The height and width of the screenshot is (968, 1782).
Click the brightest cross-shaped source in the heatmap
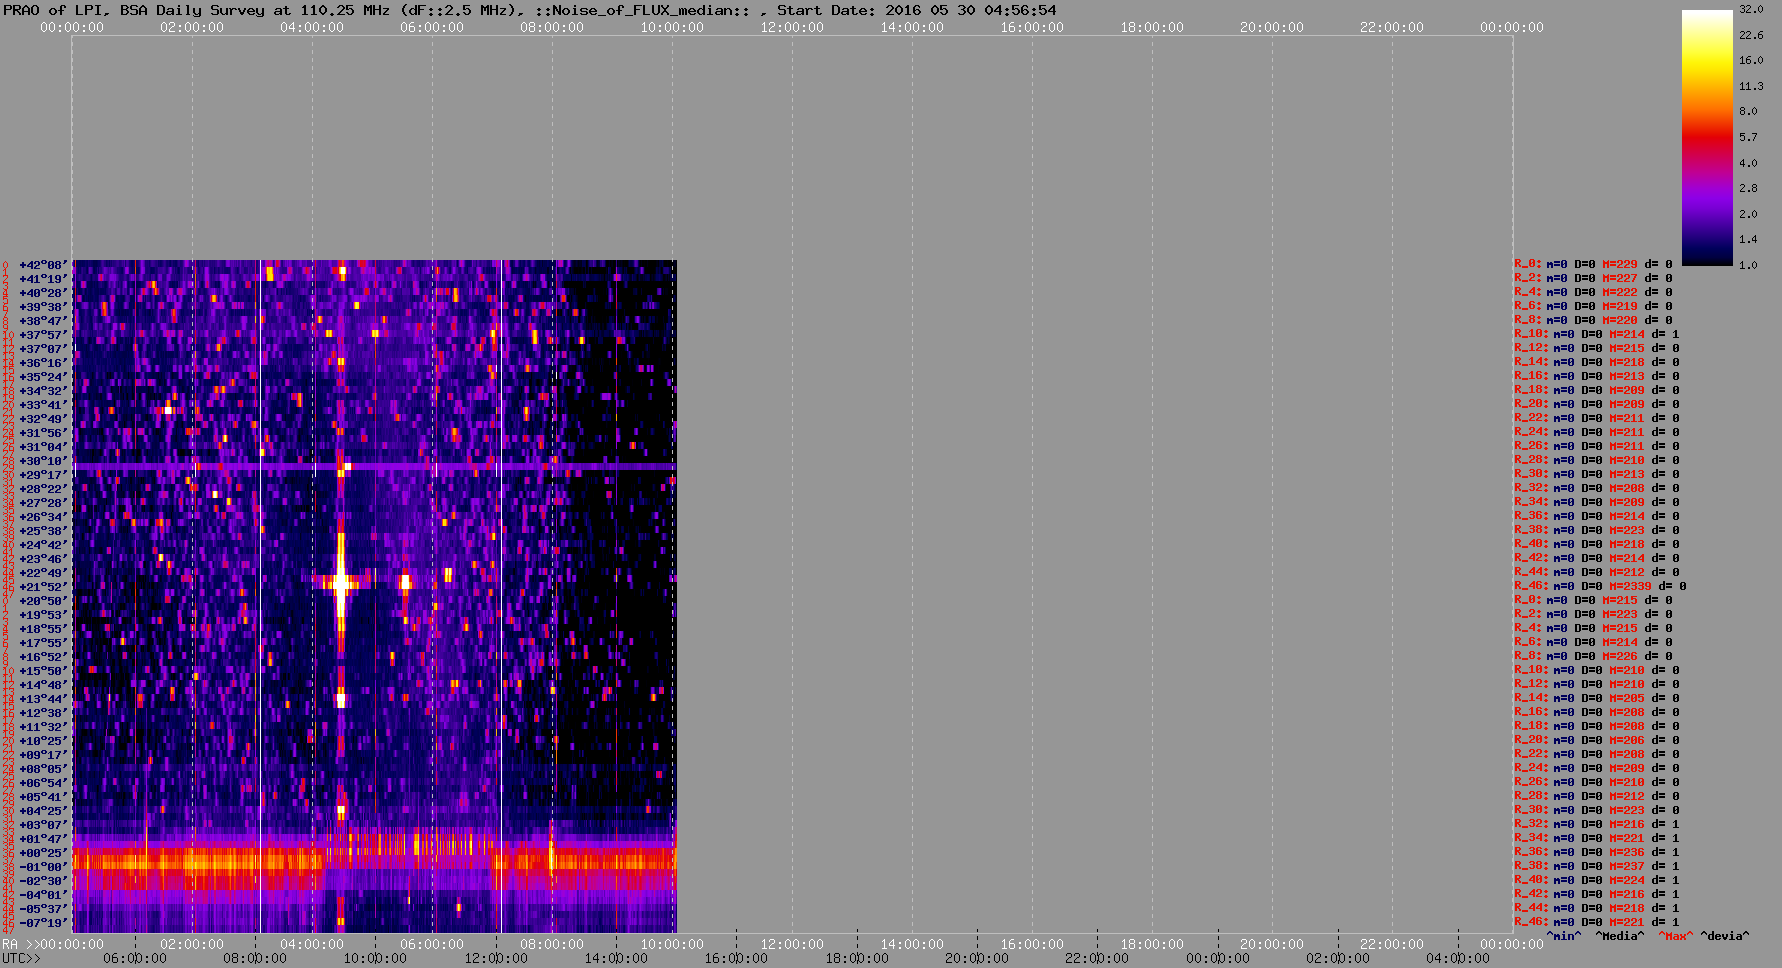[341, 581]
